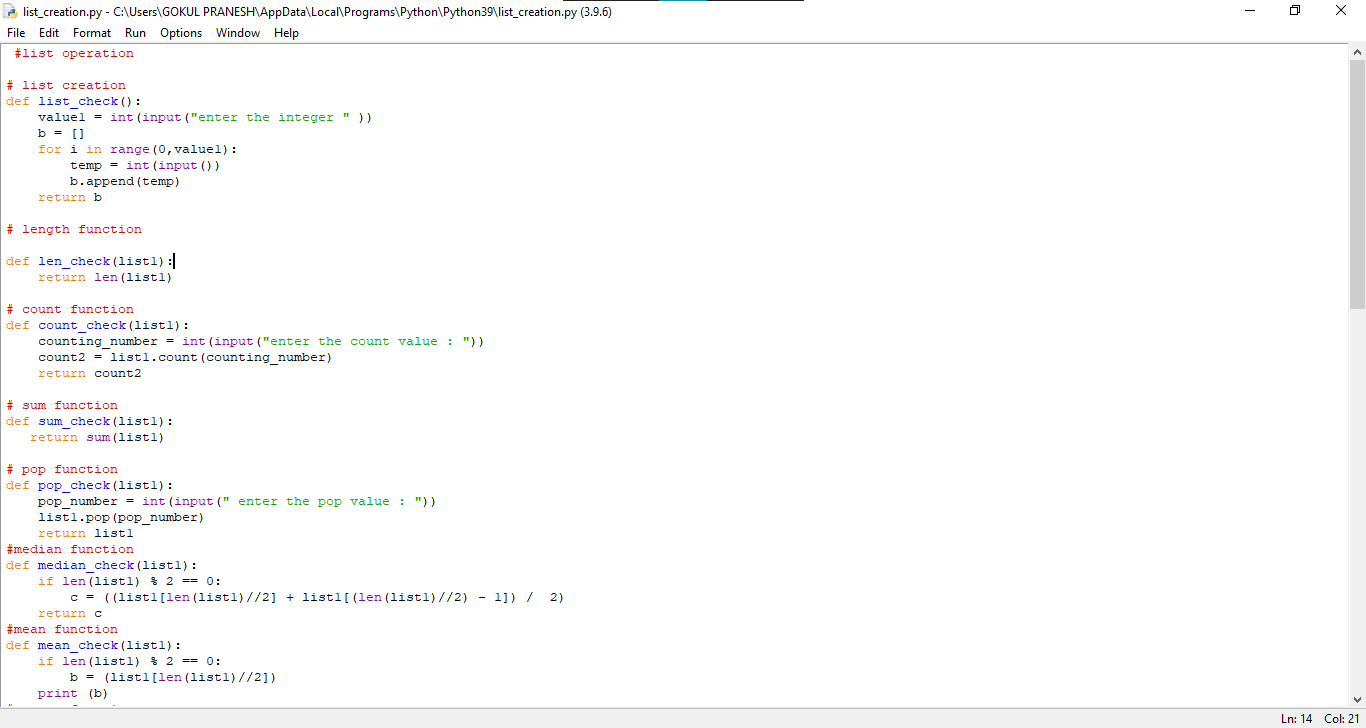Click the '# list creation' comment
The height and width of the screenshot is (728, 1366).
[66, 85]
